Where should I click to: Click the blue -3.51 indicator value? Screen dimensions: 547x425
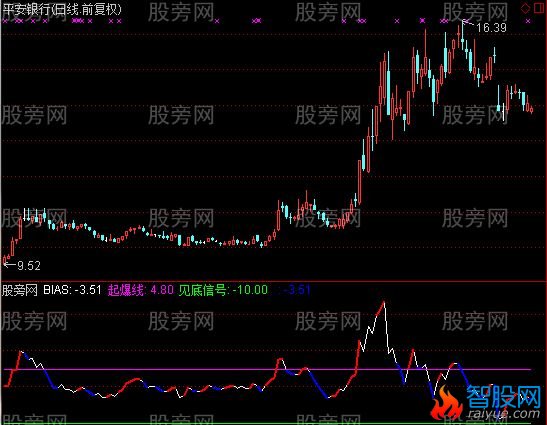296,290
